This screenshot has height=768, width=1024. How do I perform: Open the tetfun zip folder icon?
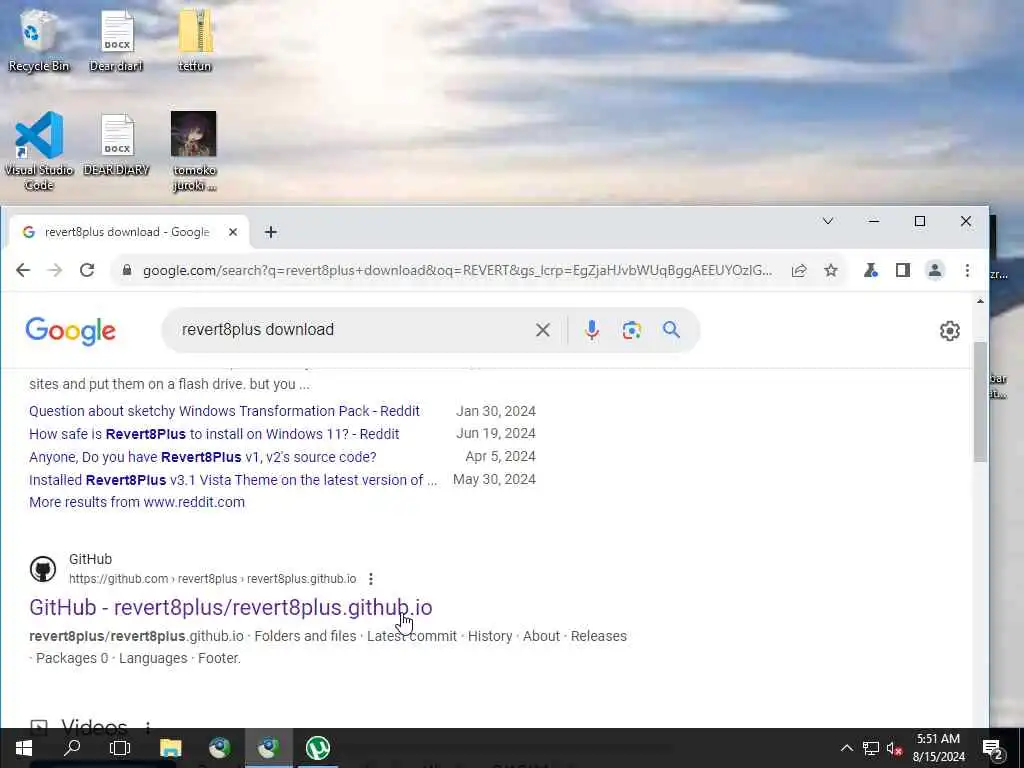click(x=195, y=40)
